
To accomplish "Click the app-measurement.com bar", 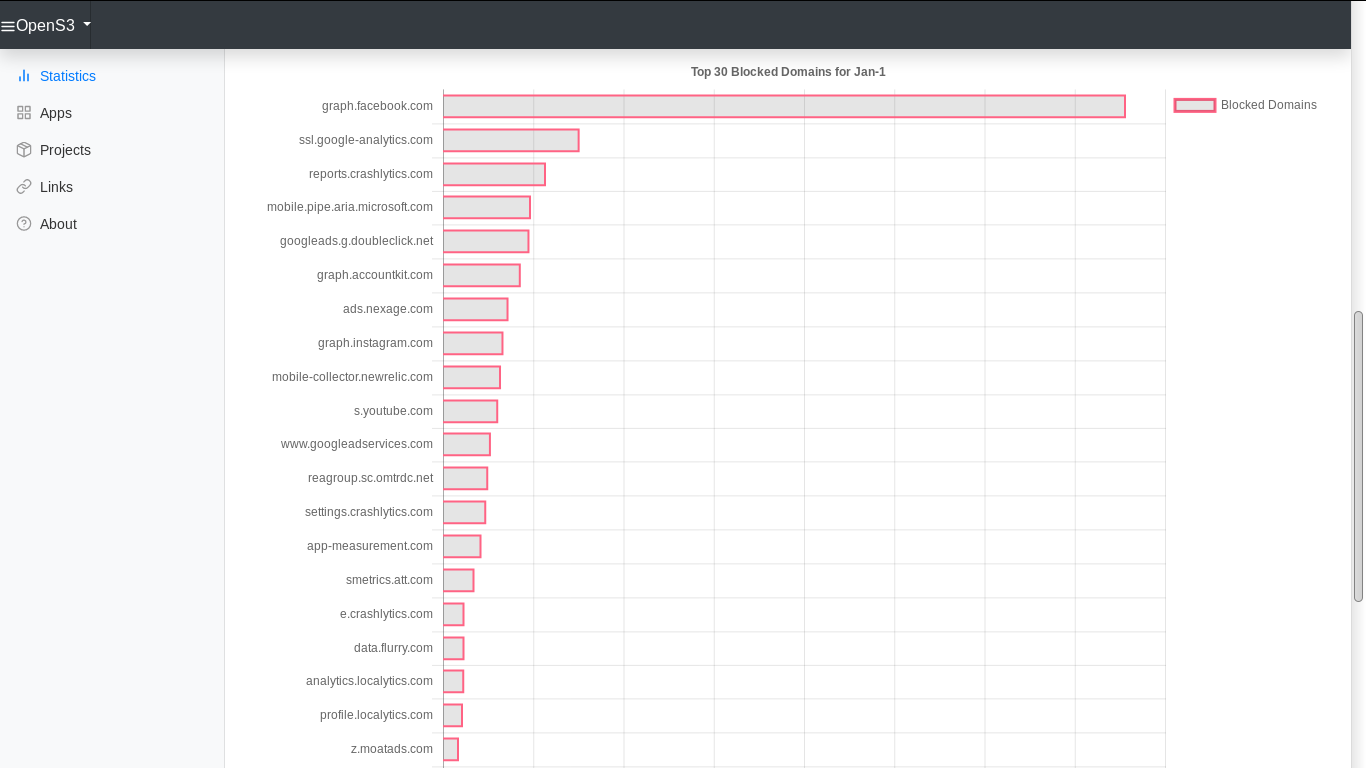I will point(462,546).
